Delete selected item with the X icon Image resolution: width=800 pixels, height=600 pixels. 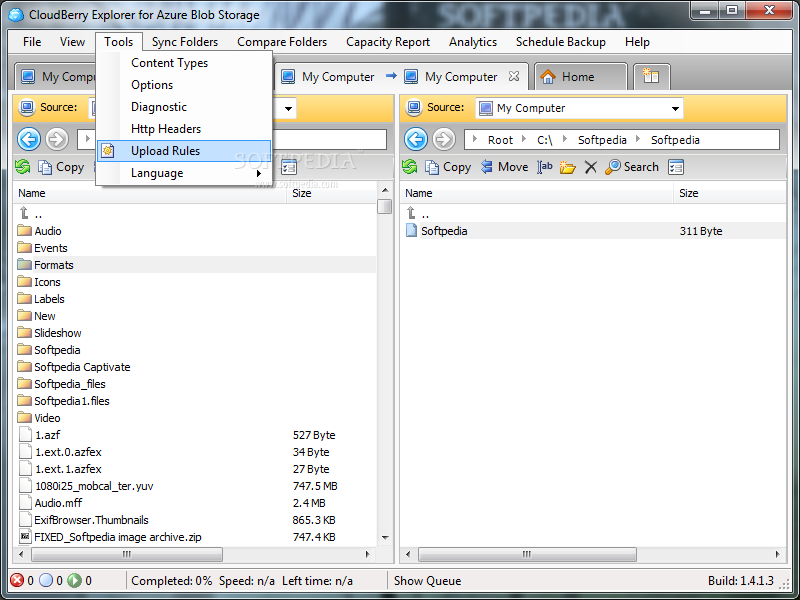(x=590, y=167)
